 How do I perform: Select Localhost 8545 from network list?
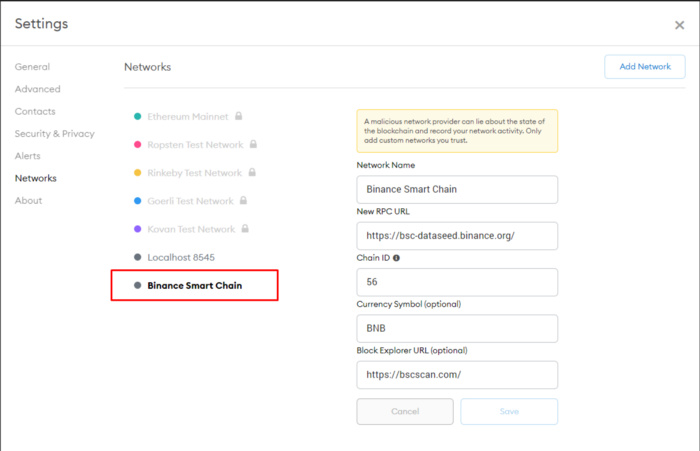[x=180, y=257]
